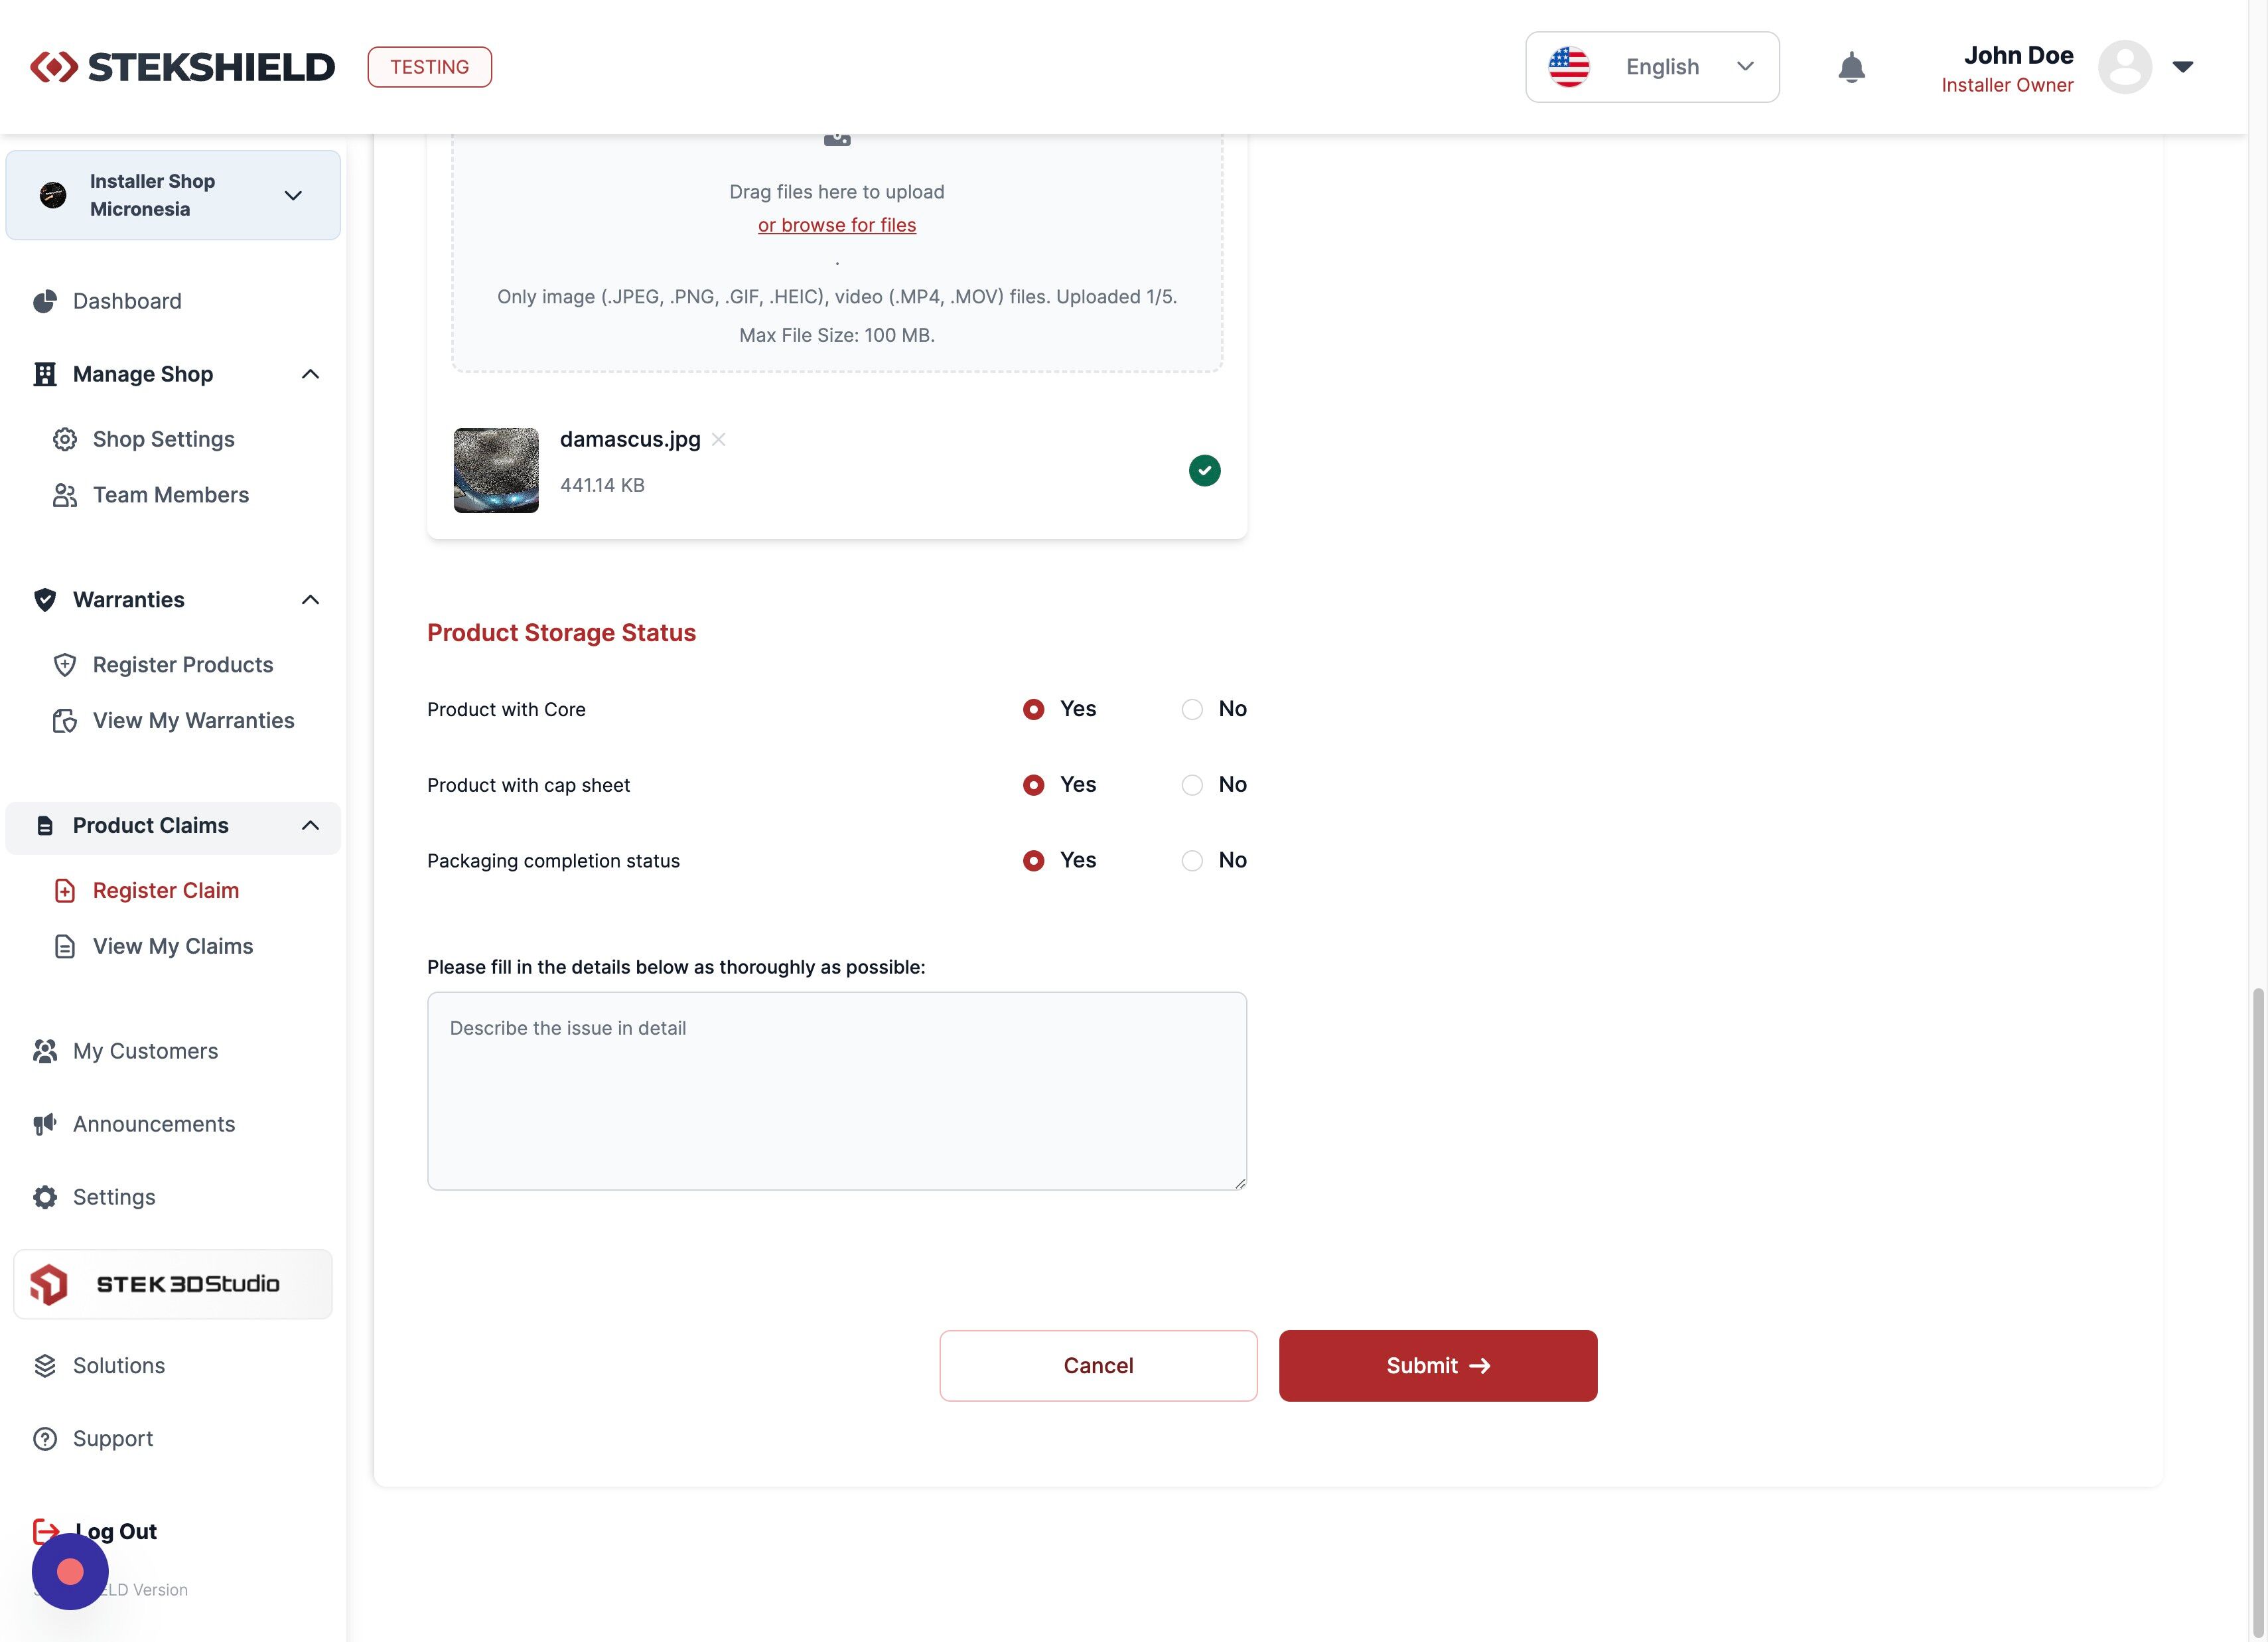The image size is (2268, 1642).
Task: Select Yes for Packaging completion status
Action: click(1034, 861)
